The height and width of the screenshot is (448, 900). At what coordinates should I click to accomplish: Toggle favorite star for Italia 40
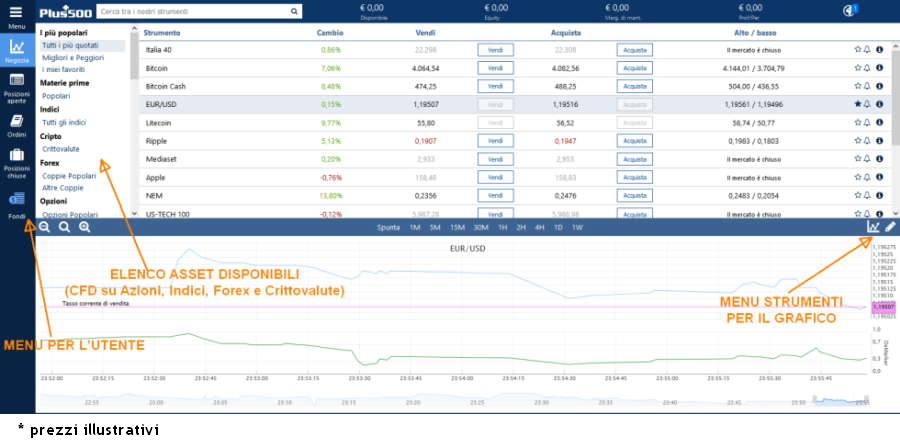point(857,49)
